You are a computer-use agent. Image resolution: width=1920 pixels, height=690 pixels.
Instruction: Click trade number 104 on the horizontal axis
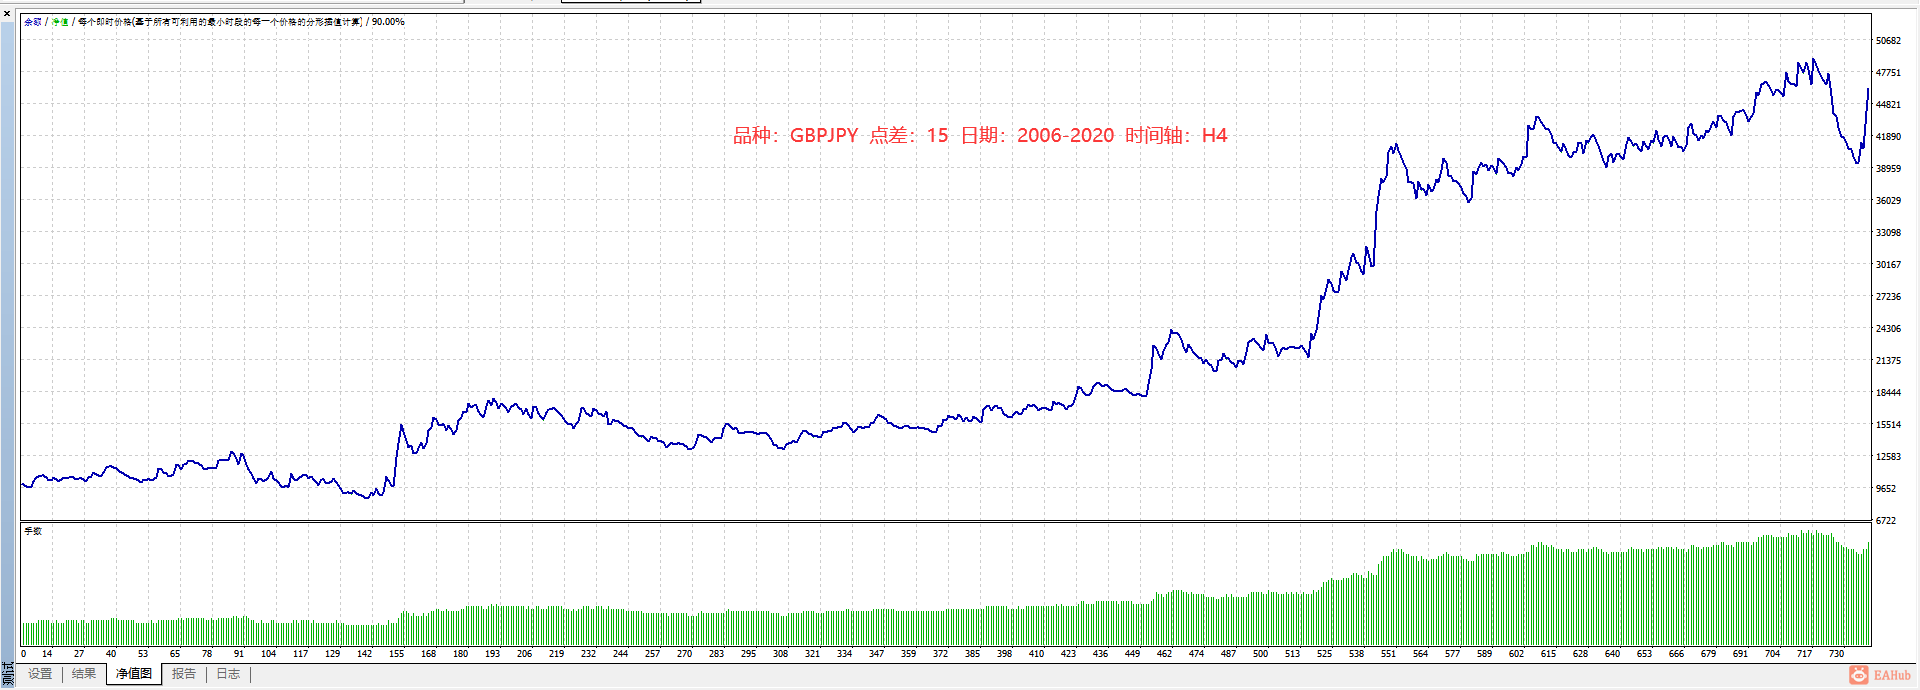(x=268, y=654)
